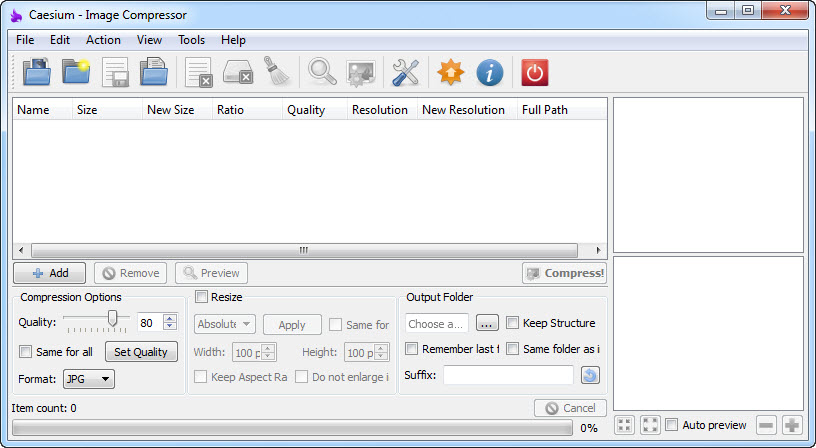The image size is (816, 448).
Task: Click the list scrollbar right arrow
Action: pyautogui.click(x=598, y=250)
